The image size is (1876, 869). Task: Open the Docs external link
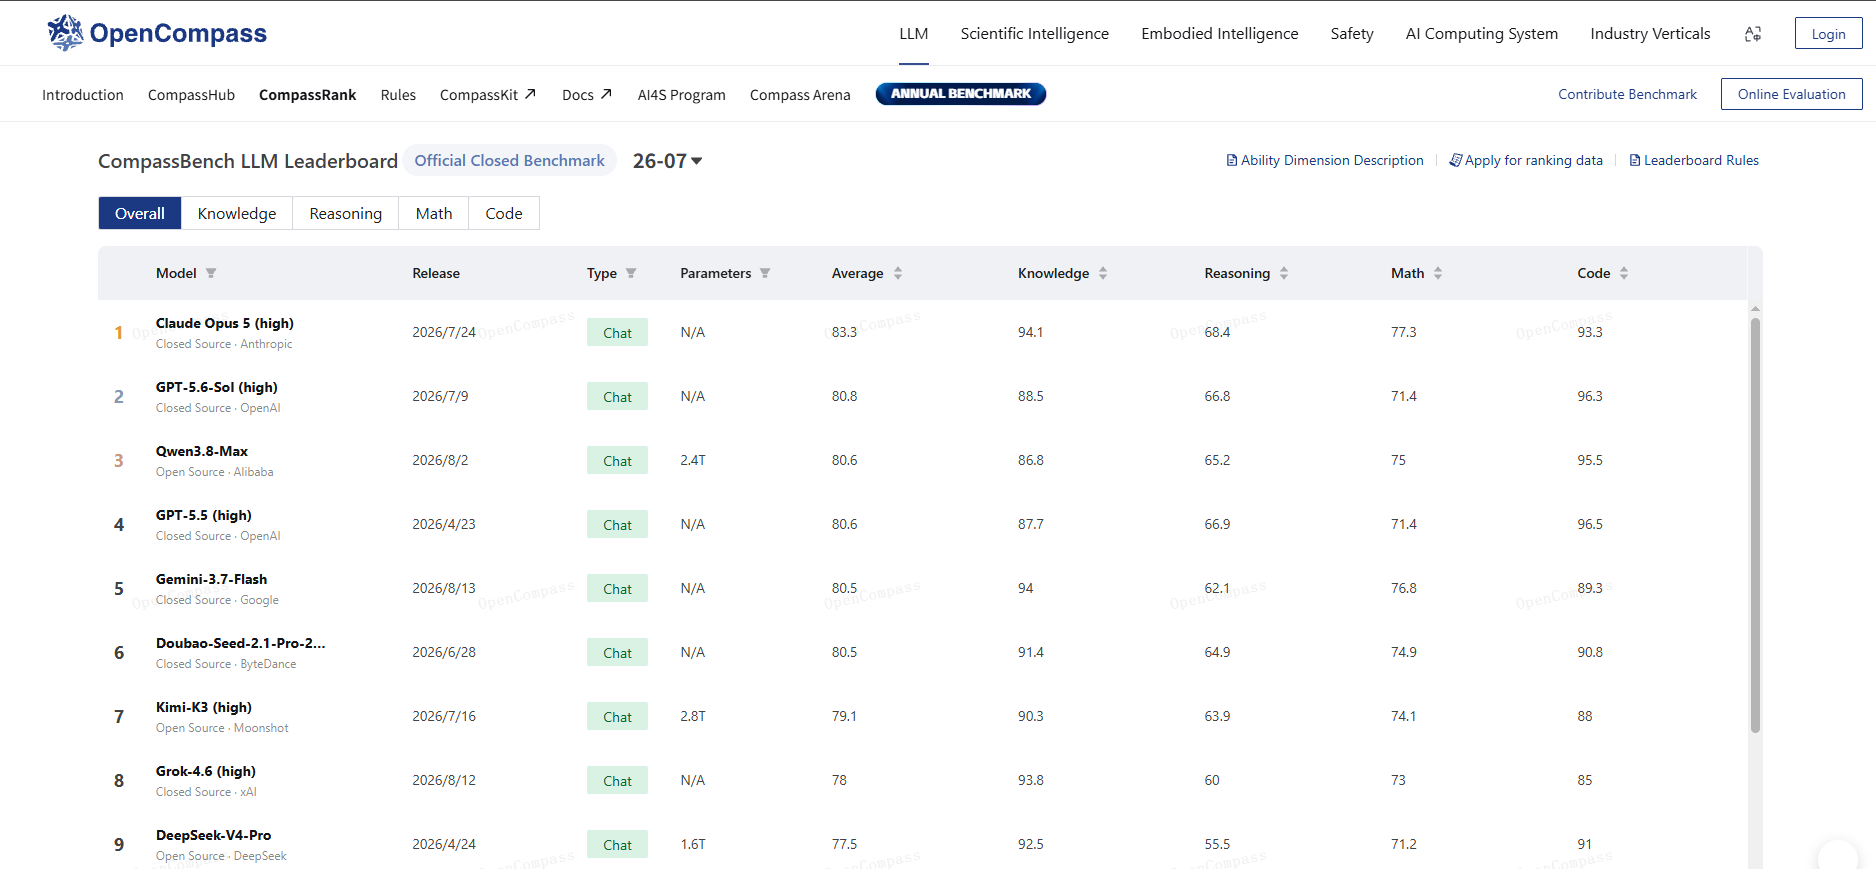[587, 95]
